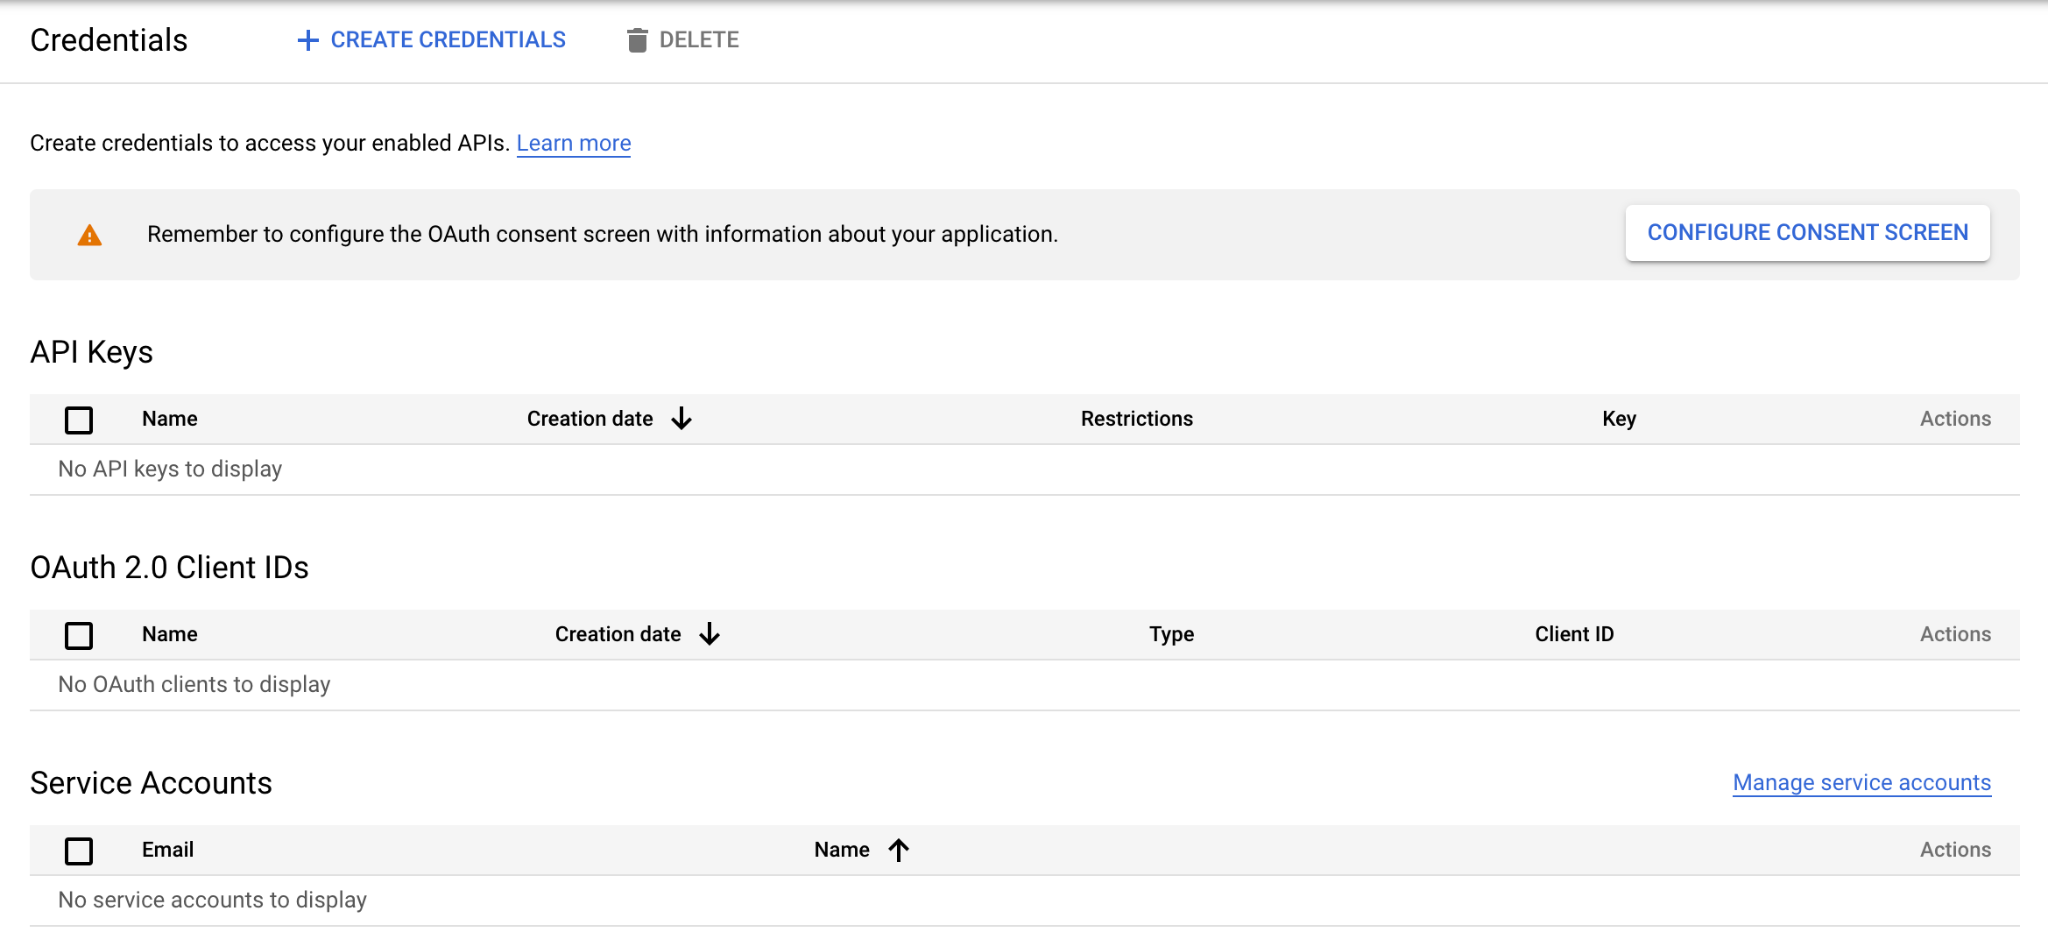The height and width of the screenshot is (950, 2048).
Task: Click Service Accounts Name sort arrow
Action: click(x=899, y=850)
